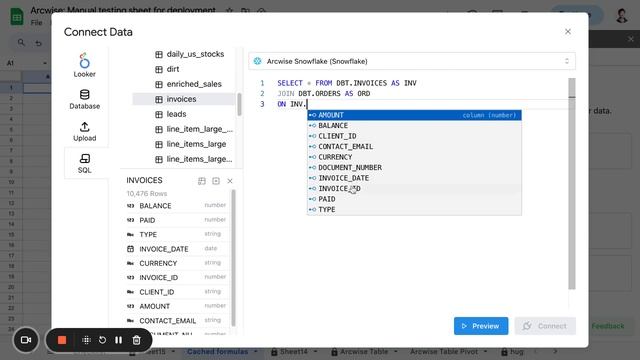Open the Looker data source
640x360 pixels.
pyautogui.click(x=84, y=65)
